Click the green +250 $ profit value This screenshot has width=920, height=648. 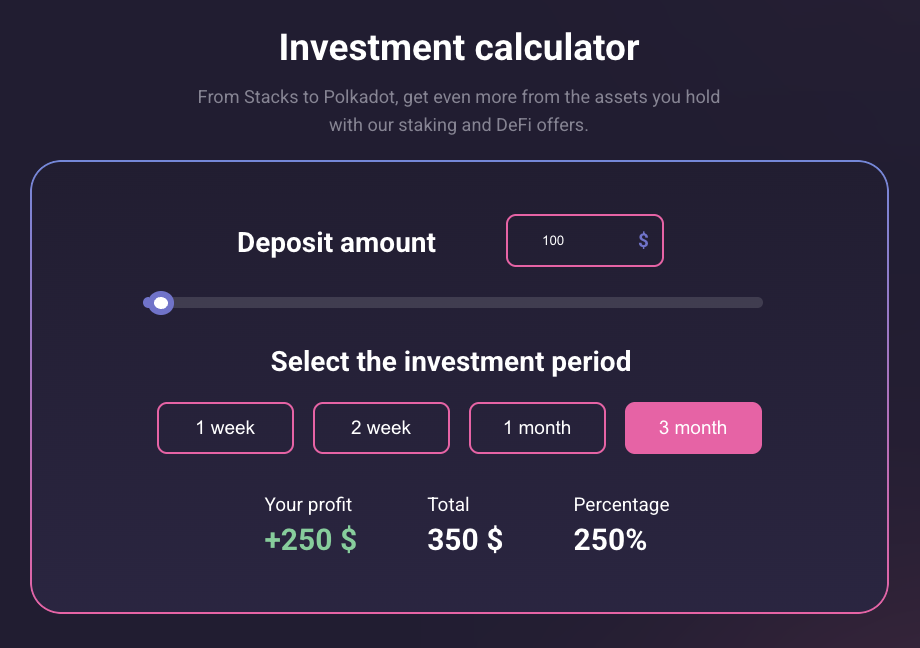click(x=310, y=540)
